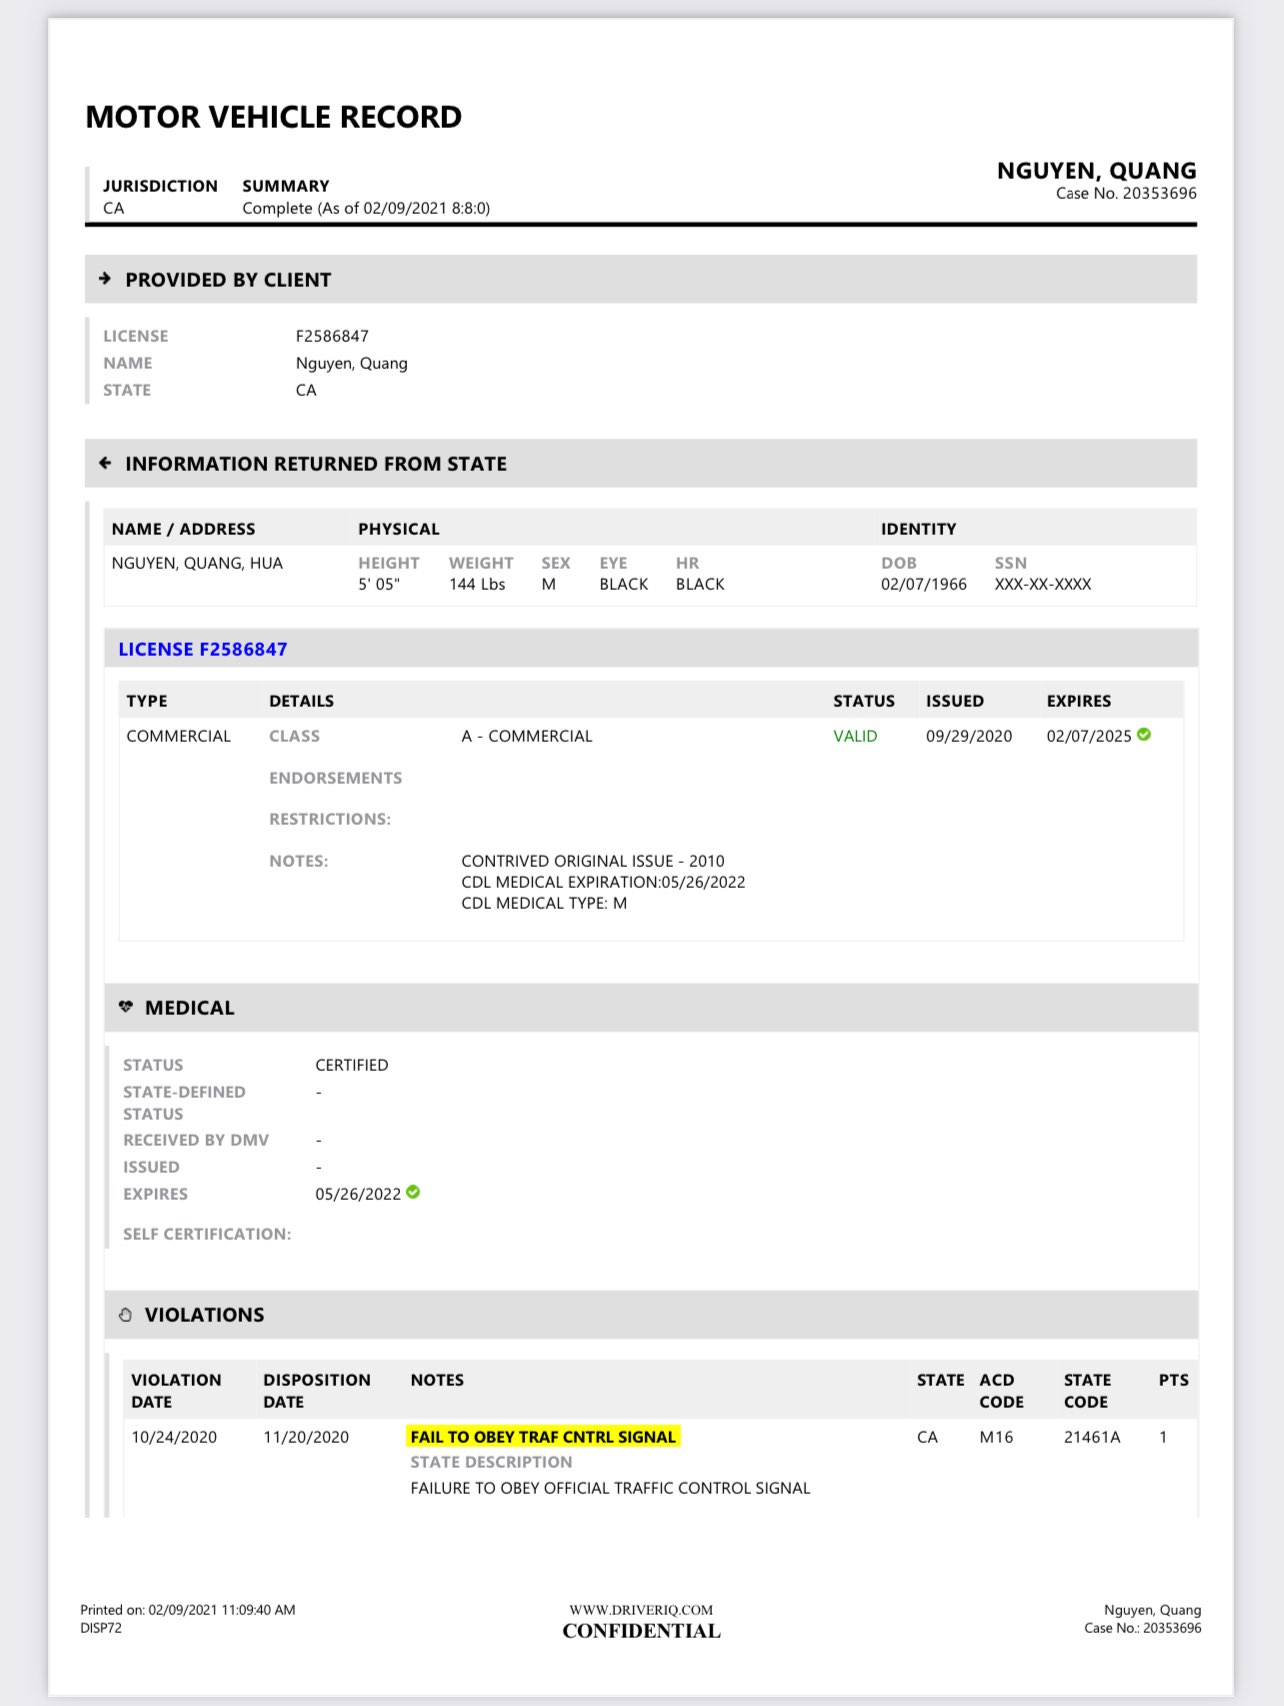Select the MOTOR VEHICLE RECORD title

pyautogui.click(x=274, y=117)
